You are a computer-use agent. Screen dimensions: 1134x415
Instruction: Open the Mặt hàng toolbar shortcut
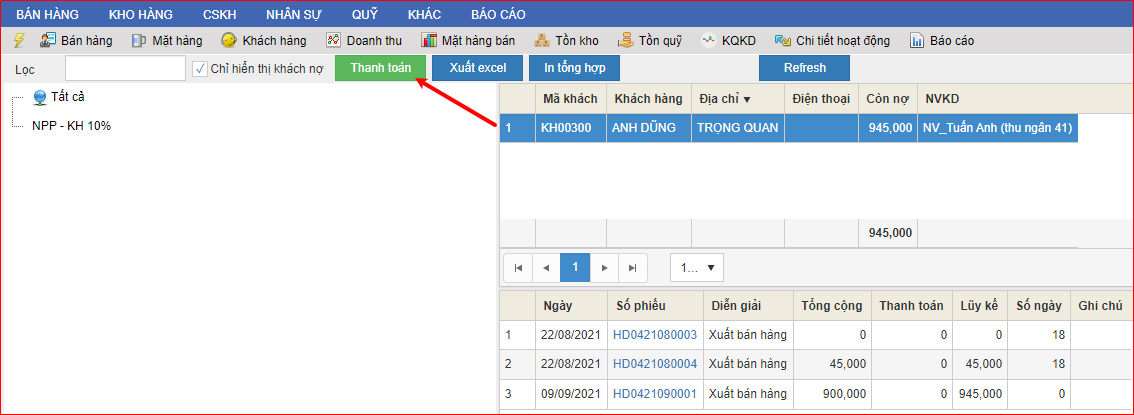[167, 40]
